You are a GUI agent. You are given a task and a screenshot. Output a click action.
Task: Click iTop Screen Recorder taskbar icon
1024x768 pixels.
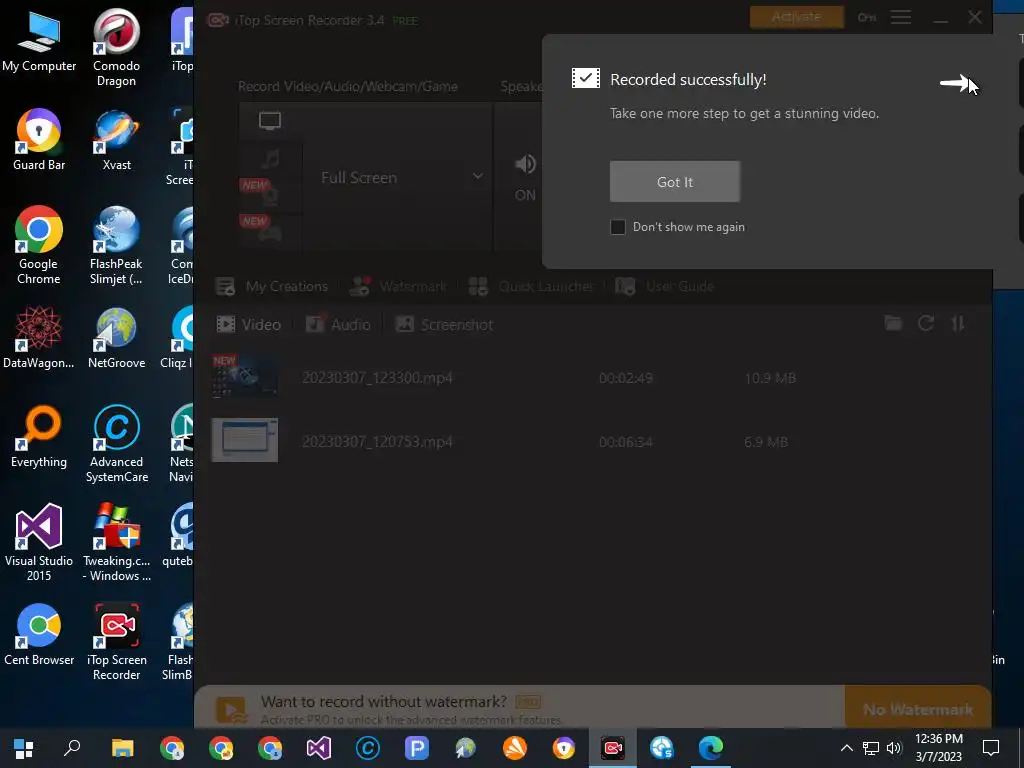click(613, 748)
